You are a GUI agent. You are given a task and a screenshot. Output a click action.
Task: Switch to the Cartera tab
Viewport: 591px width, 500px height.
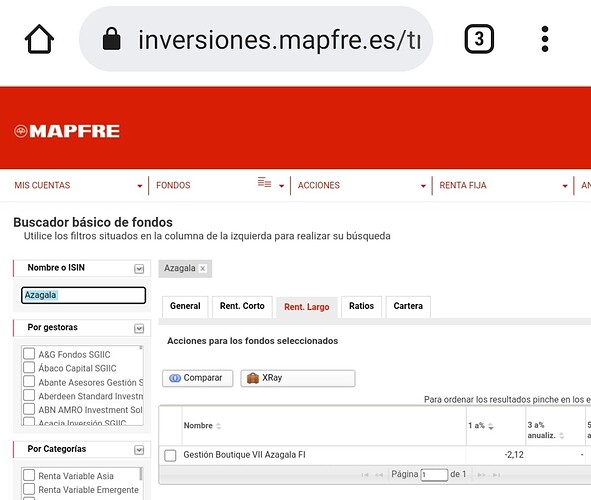tap(408, 307)
